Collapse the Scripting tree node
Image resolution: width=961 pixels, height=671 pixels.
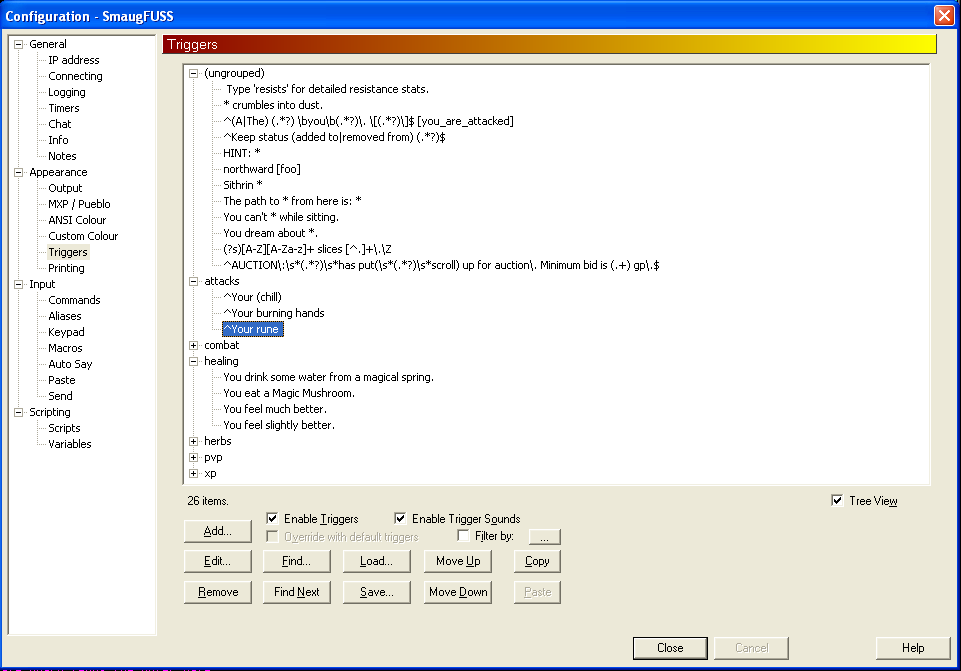(18, 412)
